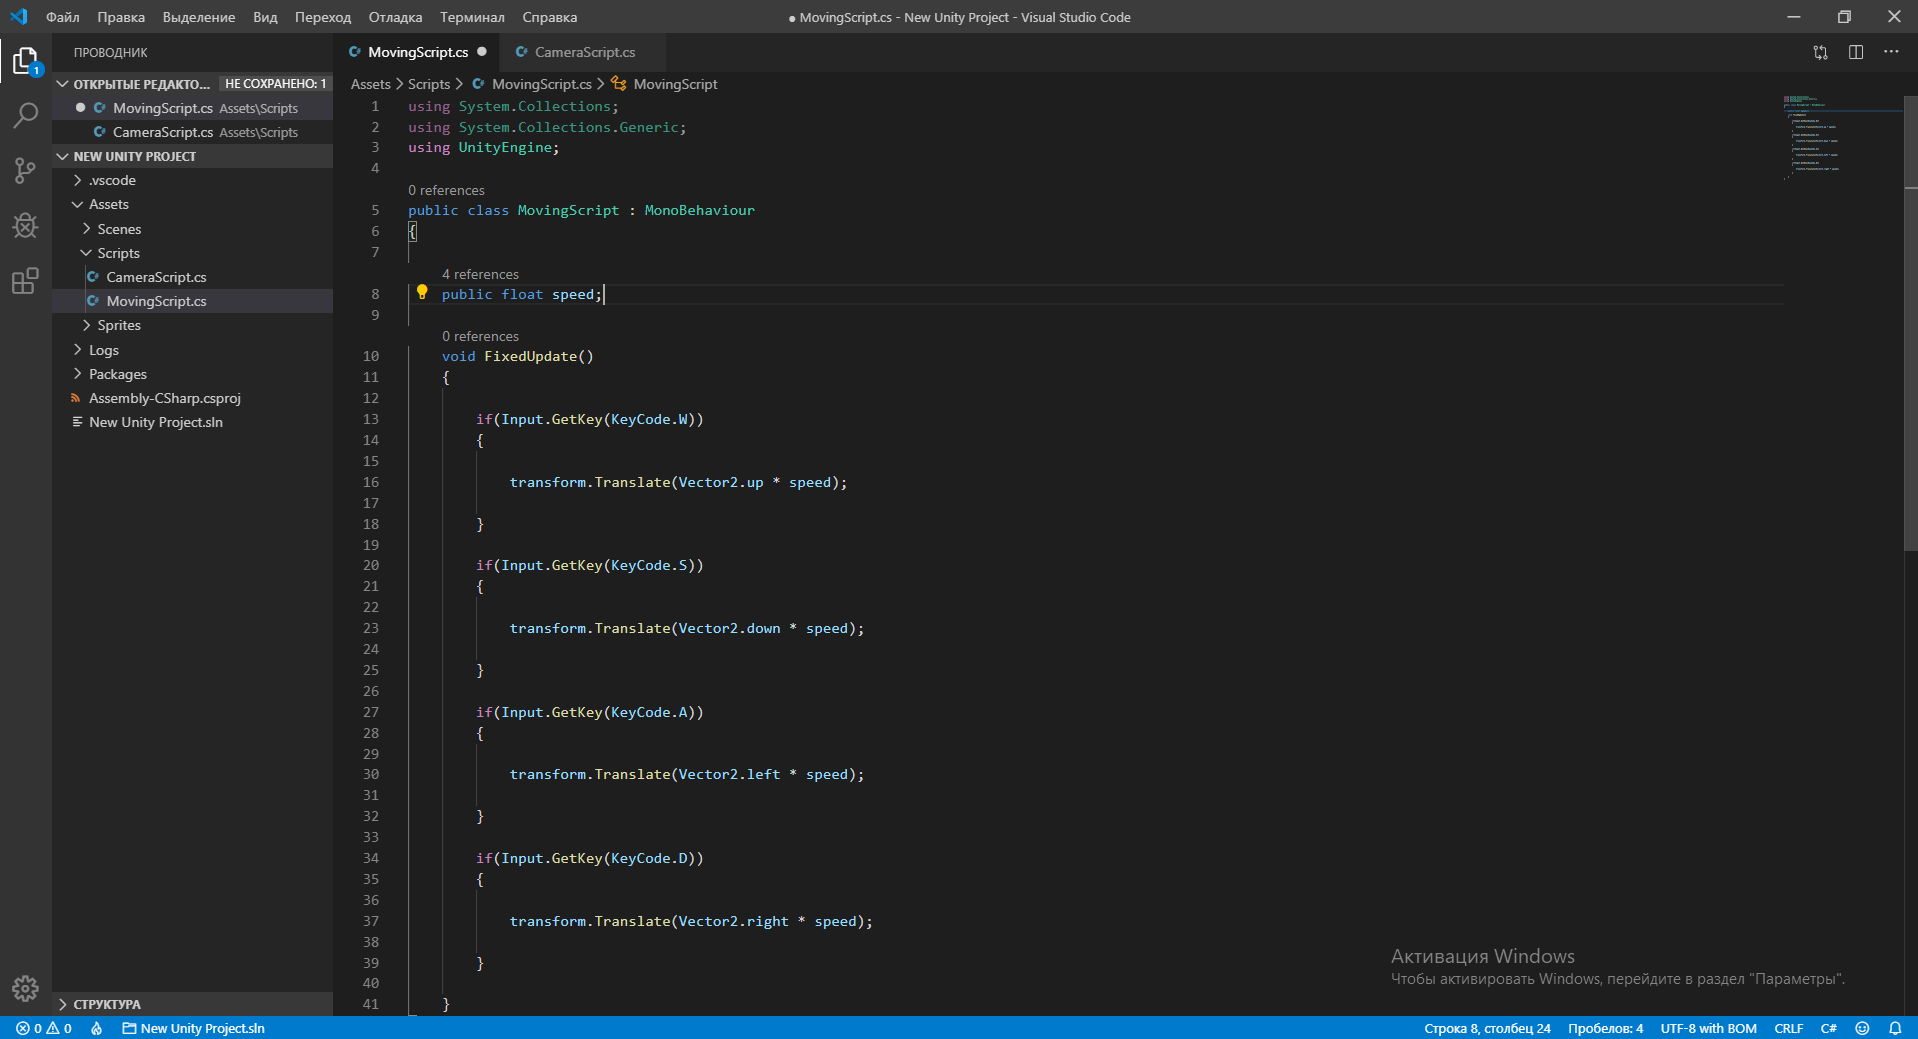Open the Debug view in activity bar
Screen dimensions: 1918x1039
click(x=25, y=226)
